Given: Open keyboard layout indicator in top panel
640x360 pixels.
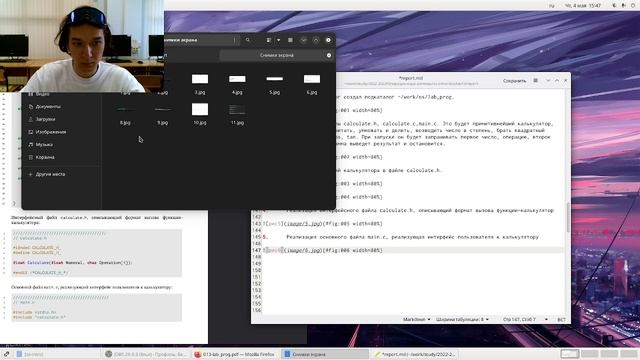Looking at the screenshot, I should coord(551,6).
